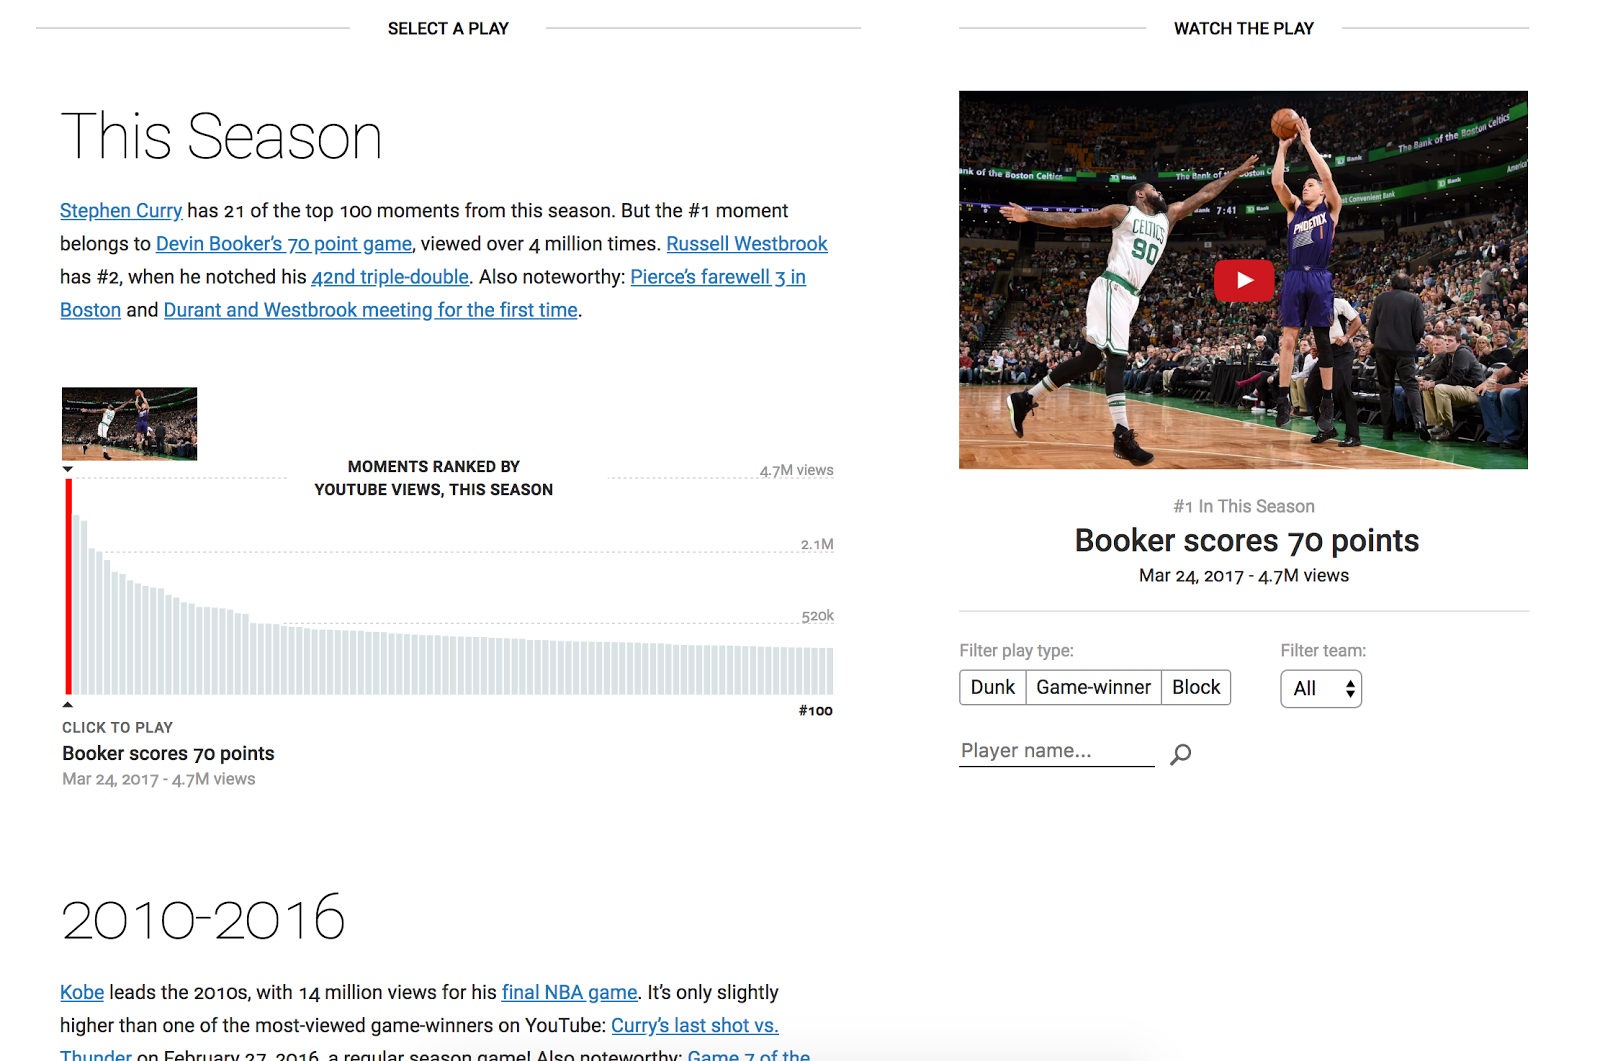Screen dimensions: 1600x1061
Task: Click the WATCH THE PLAY section header
Action: [1244, 29]
